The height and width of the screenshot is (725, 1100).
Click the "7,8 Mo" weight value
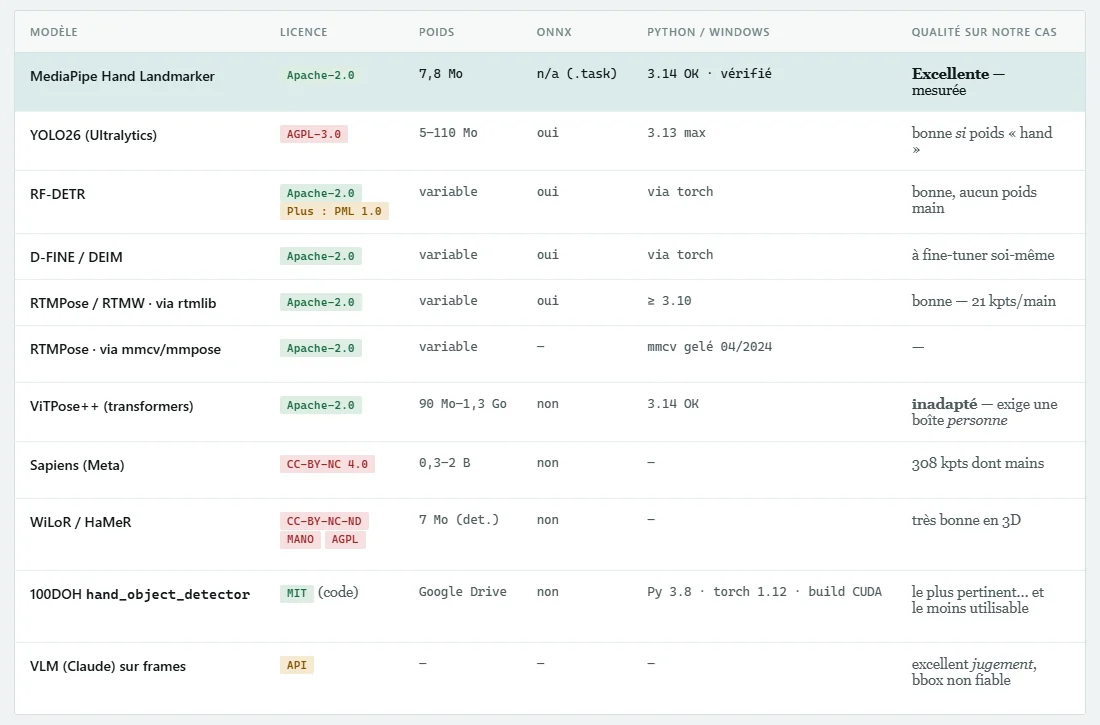pyautogui.click(x=441, y=74)
